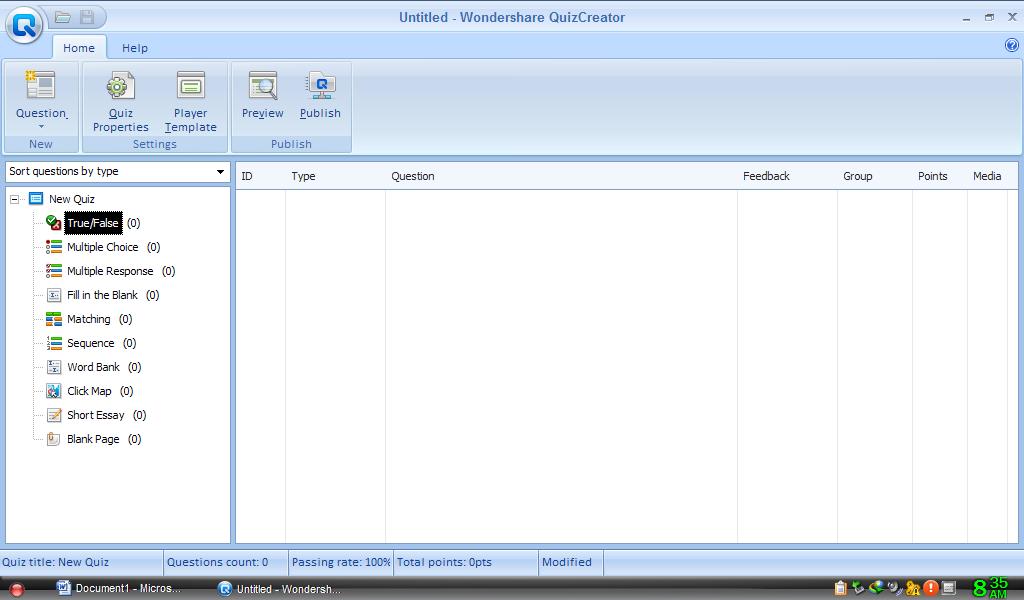This screenshot has height=600, width=1024.
Task: Click the Short Essay icon
Action: [x=54, y=415]
